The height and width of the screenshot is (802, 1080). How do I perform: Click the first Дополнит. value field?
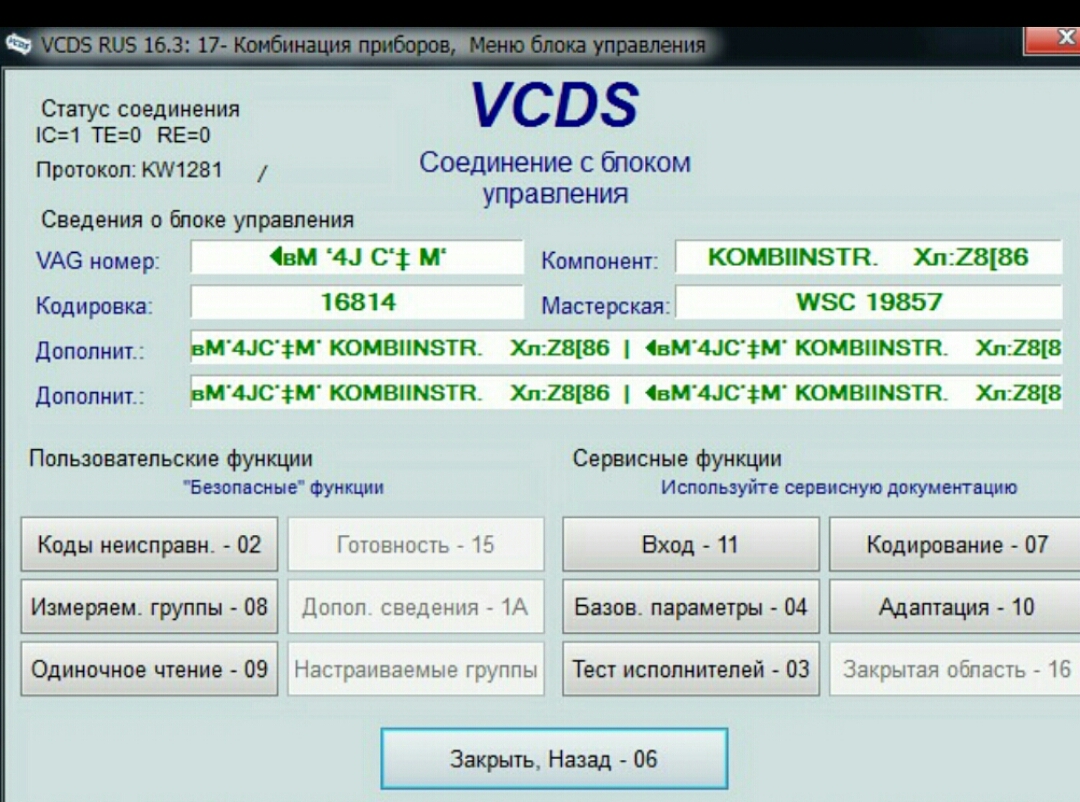pos(626,348)
